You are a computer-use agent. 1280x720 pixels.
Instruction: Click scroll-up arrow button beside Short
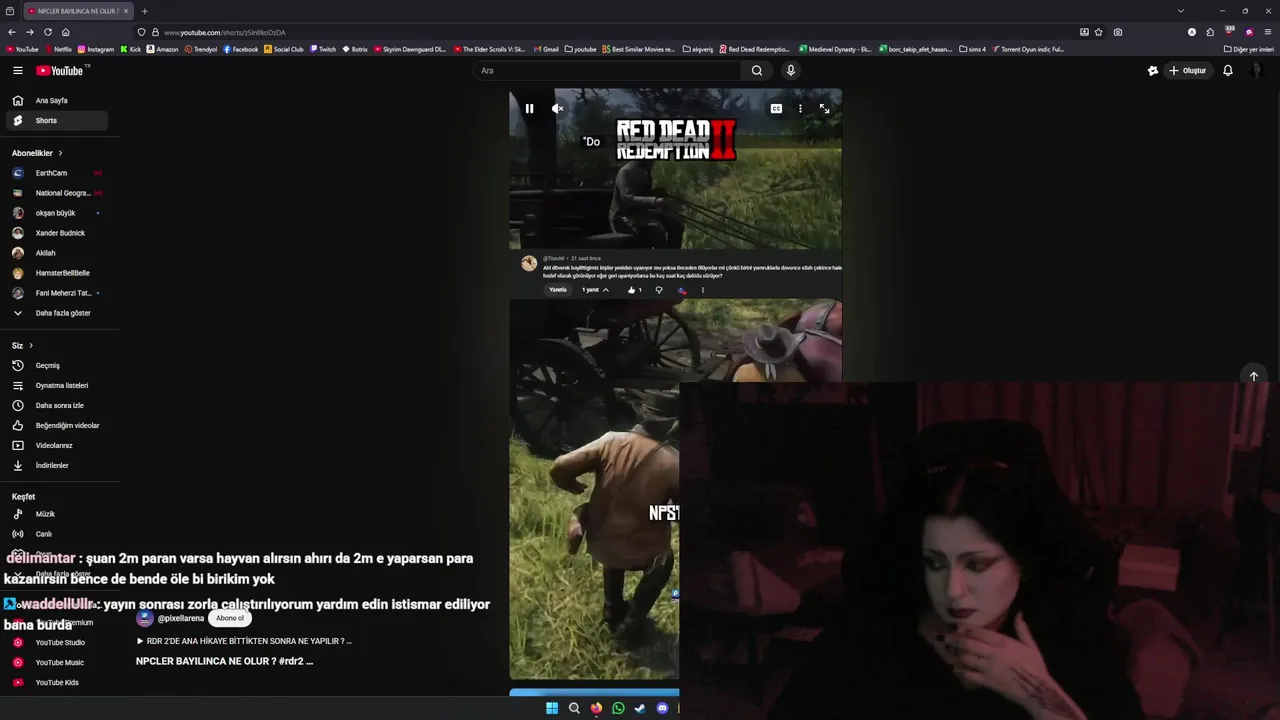coord(1253,376)
